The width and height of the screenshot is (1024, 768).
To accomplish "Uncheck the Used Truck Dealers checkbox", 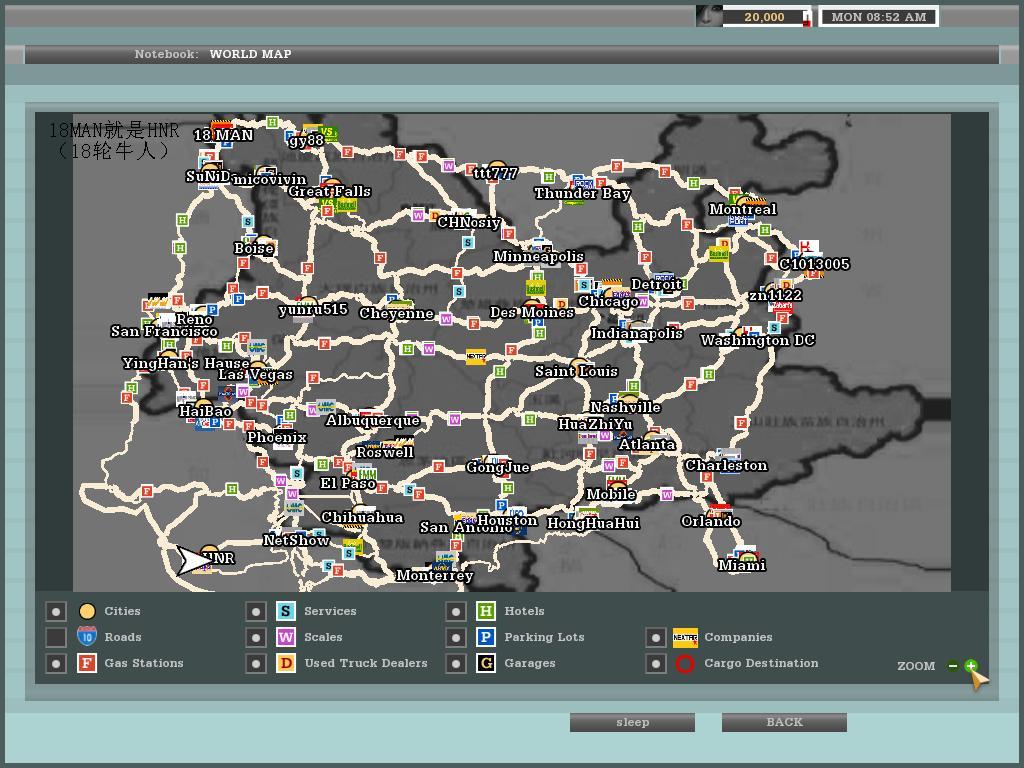I will point(256,663).
